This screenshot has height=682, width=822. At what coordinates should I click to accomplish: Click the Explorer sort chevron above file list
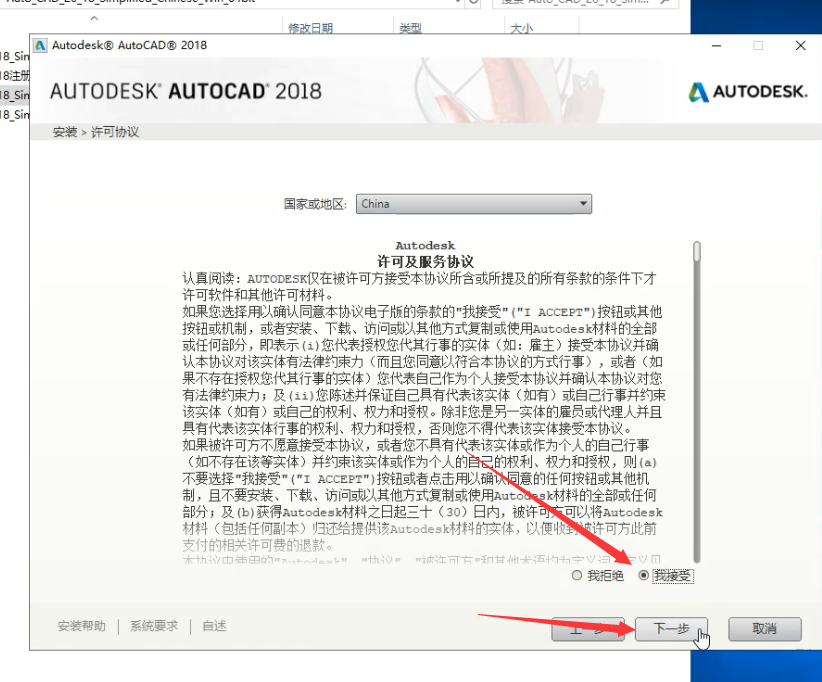click(94, 18)
